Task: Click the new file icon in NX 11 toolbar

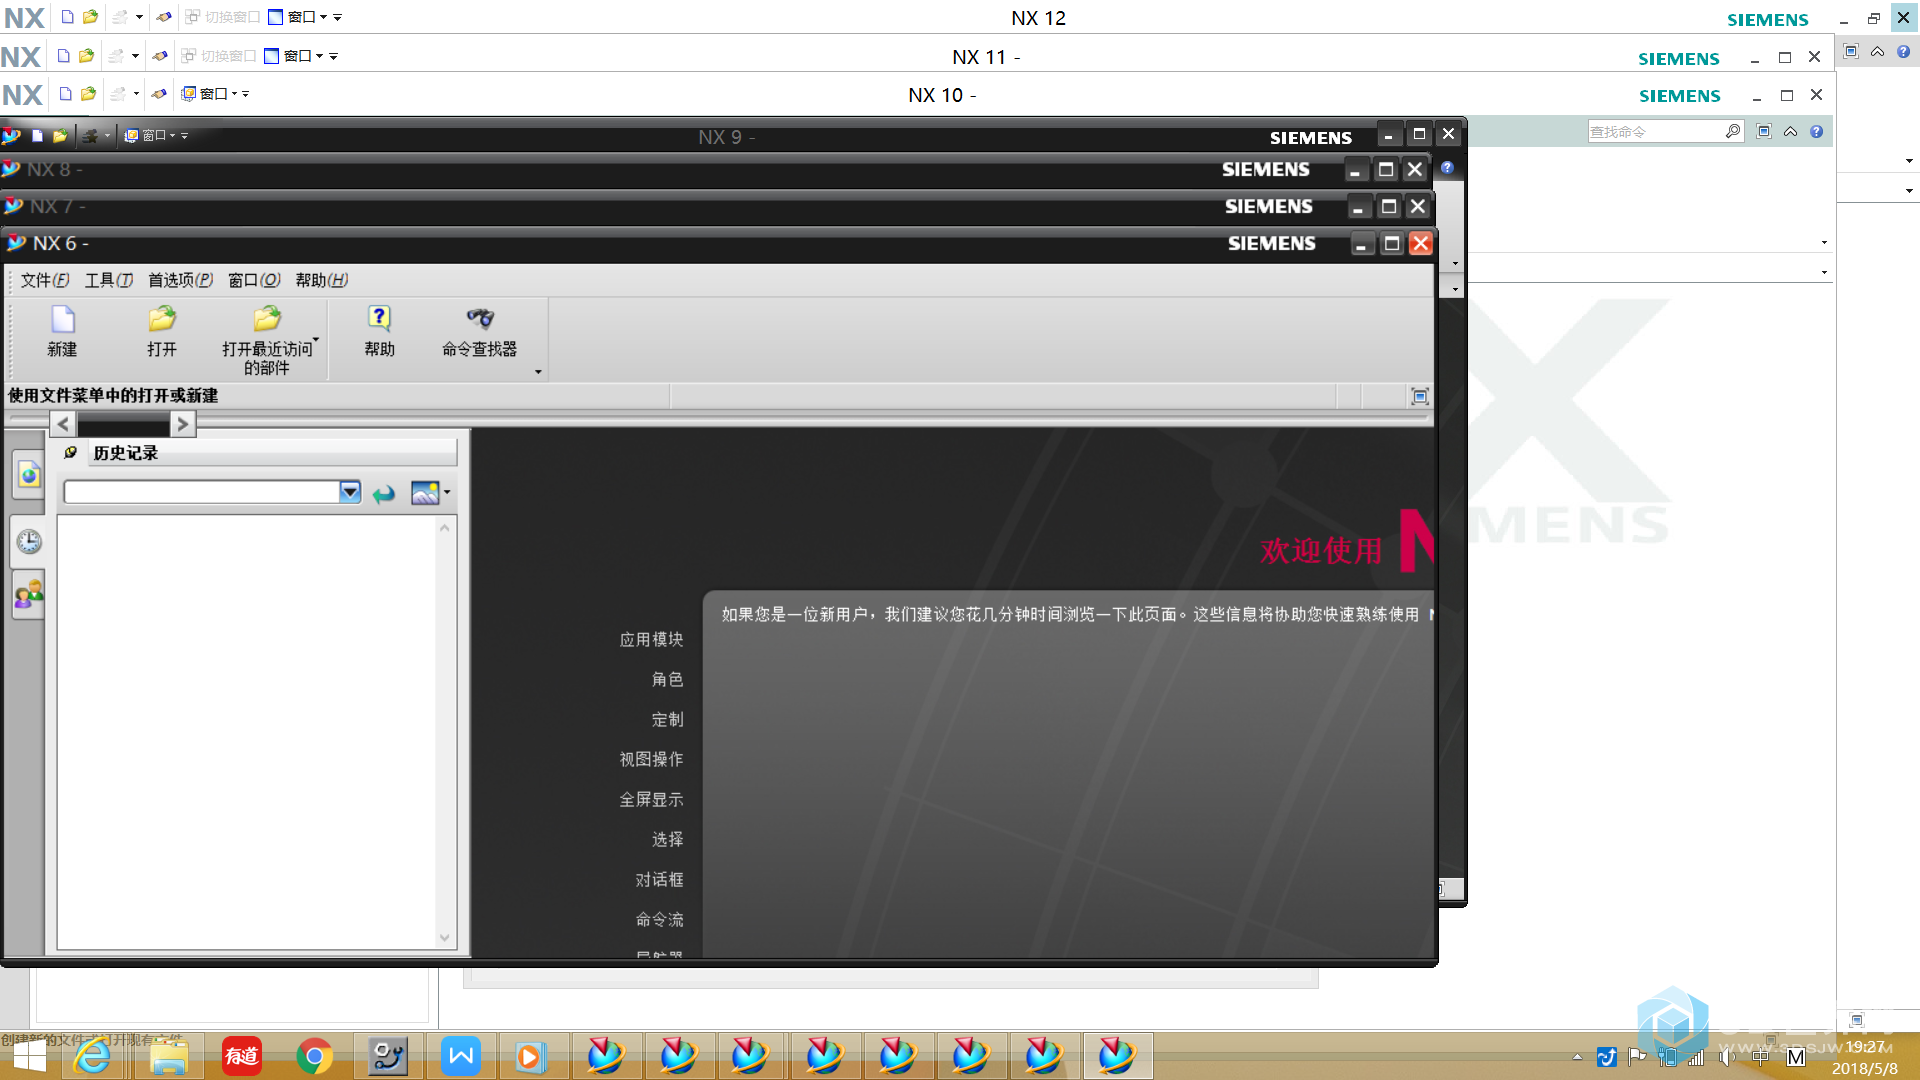Action: point(63,56)
